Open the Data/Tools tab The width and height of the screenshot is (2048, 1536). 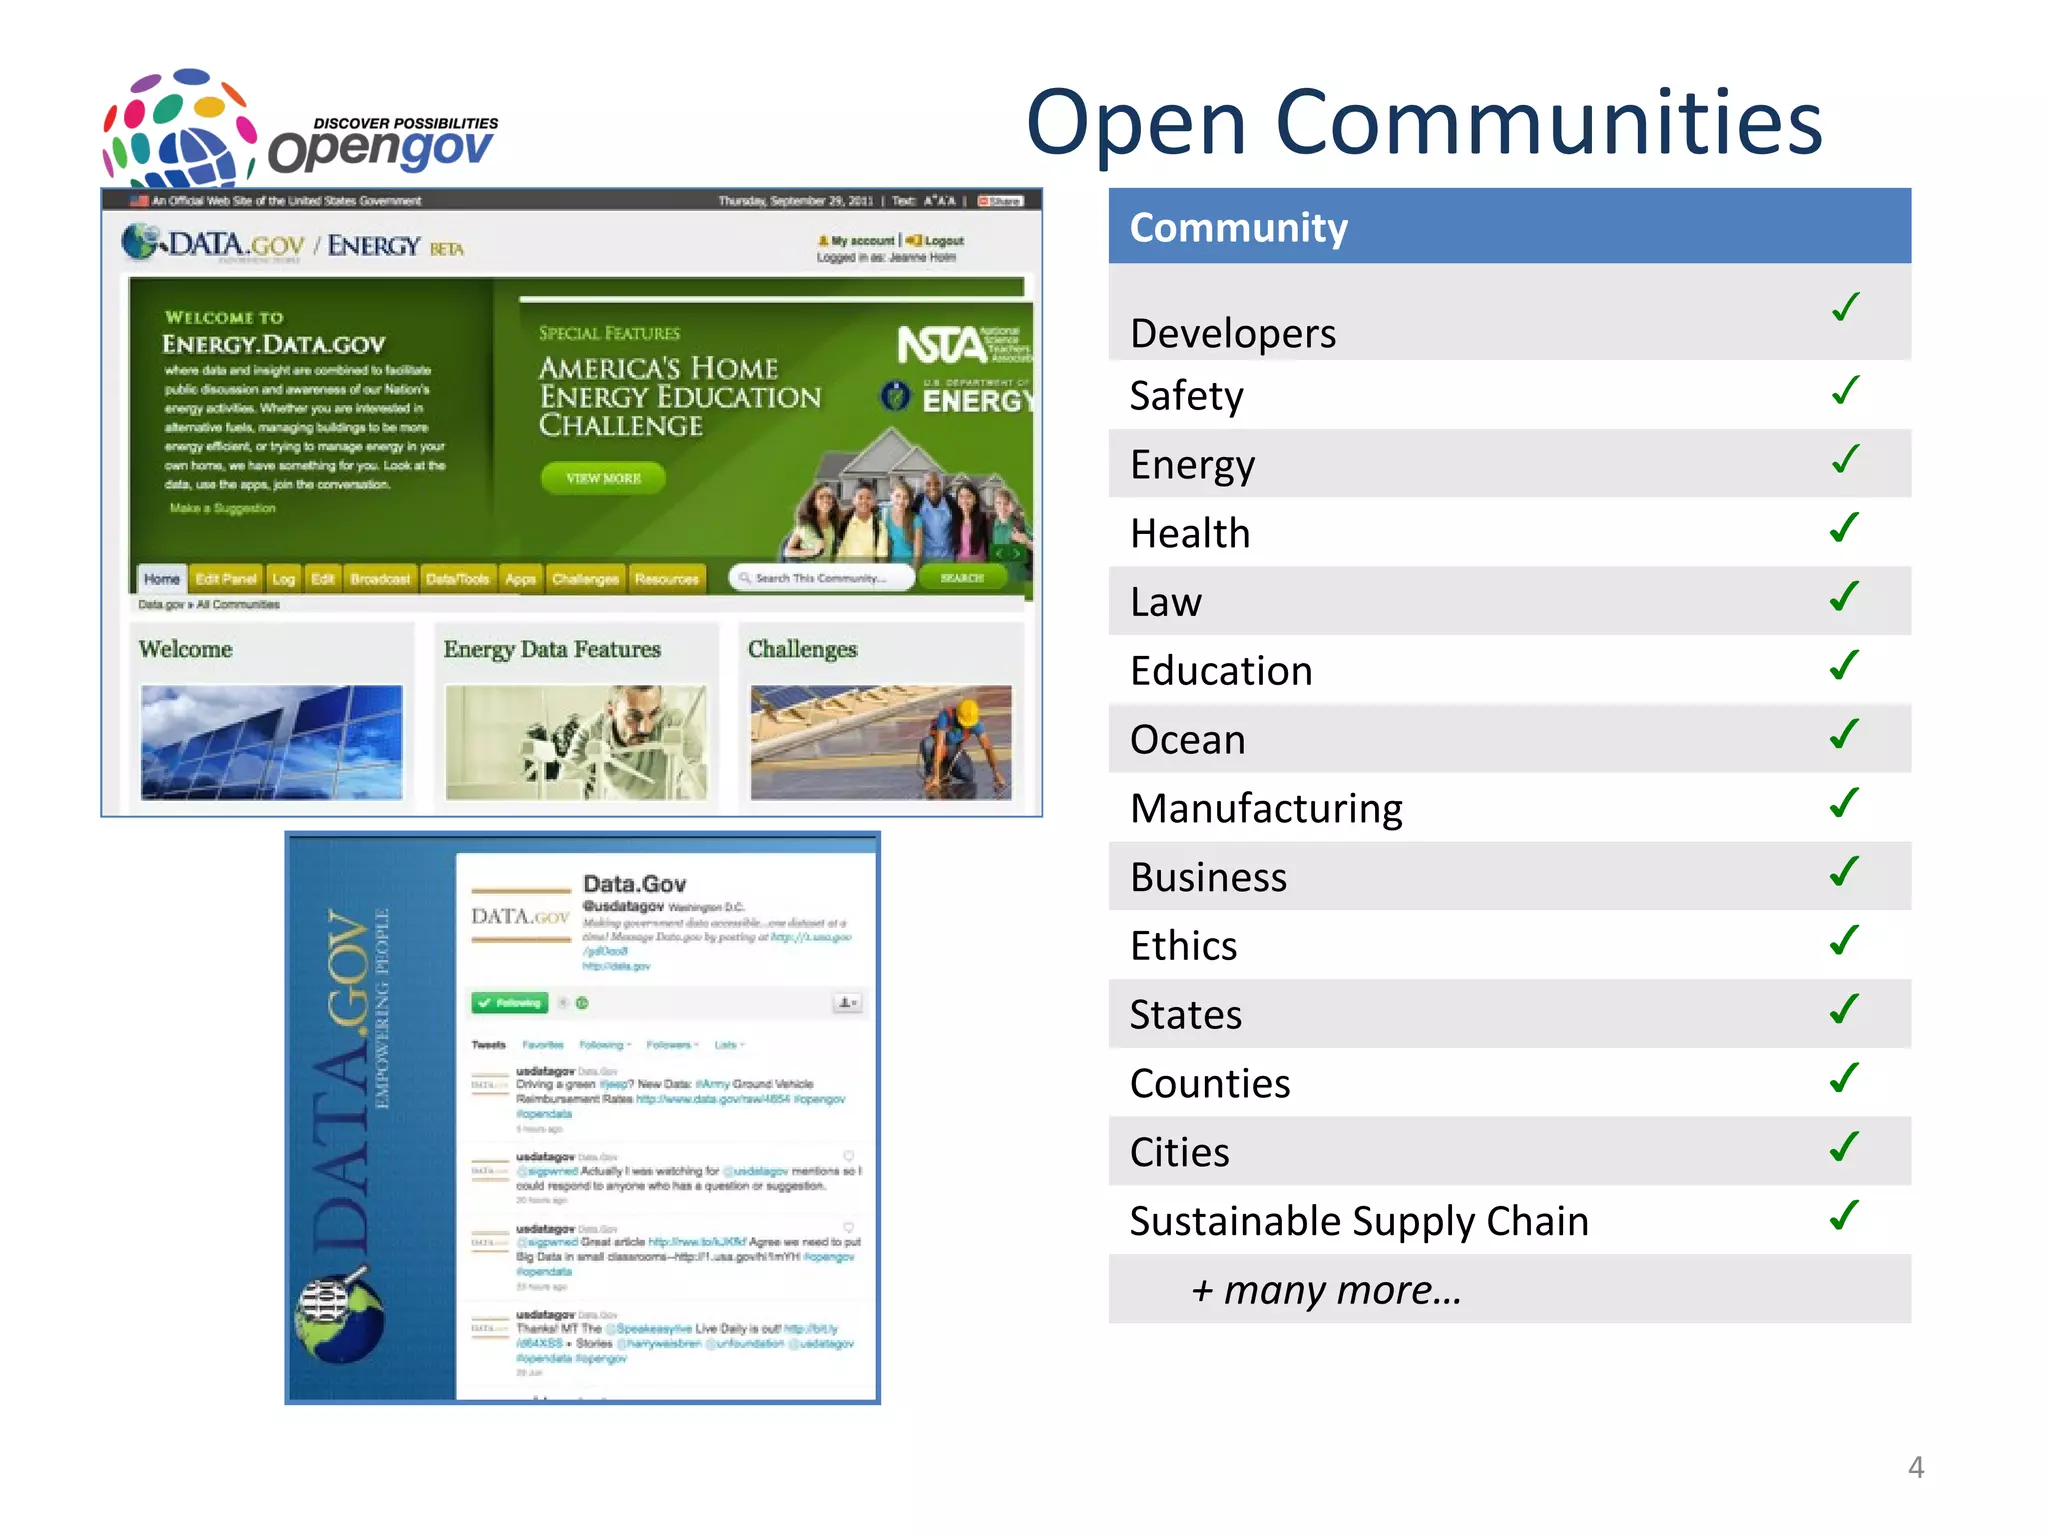click(457, 579)
